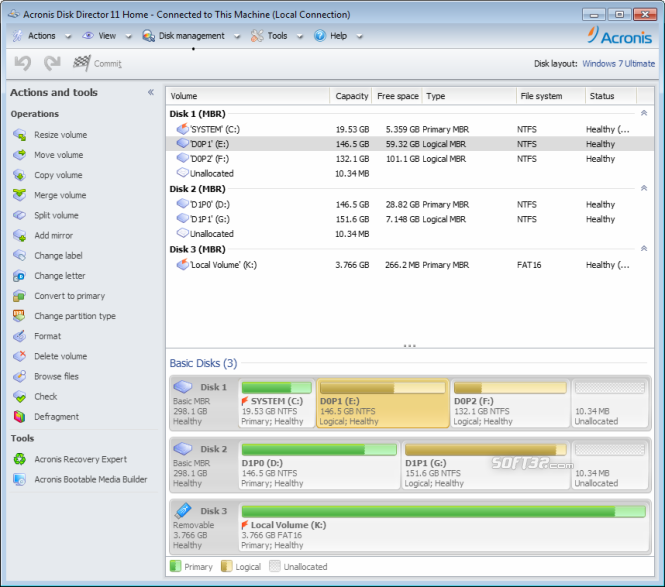The image size is (665, 587).
Task: Open the Disk management dropdown arrow
Action: pyautogui.click(x=237, y=36)
